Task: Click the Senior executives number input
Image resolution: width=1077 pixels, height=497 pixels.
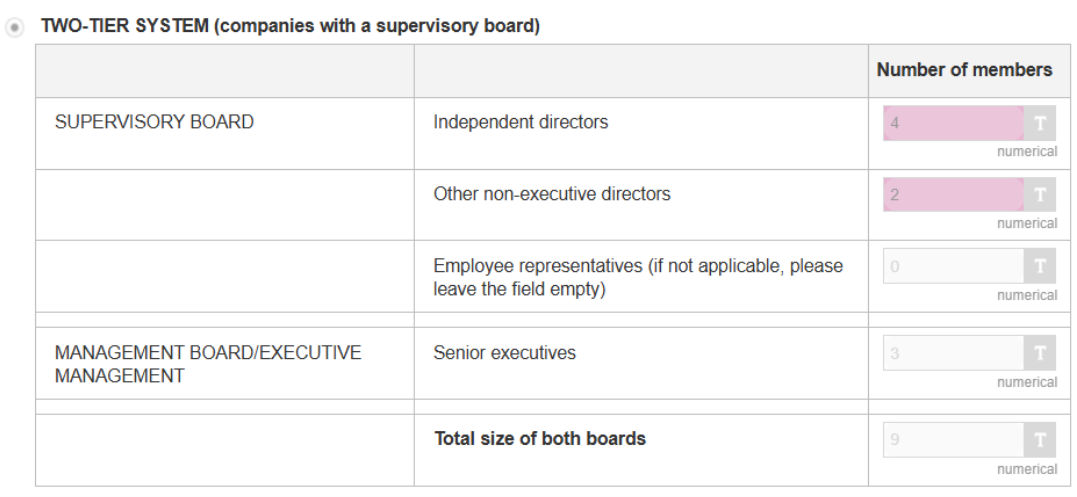Action: pyautogui.click(x=952, y=353)
